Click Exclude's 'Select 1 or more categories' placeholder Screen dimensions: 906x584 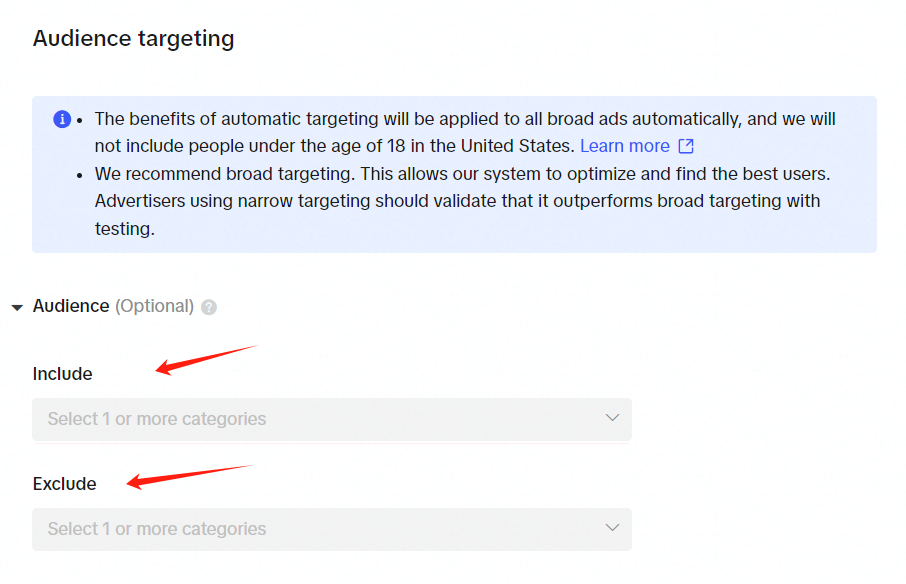(157, 529)
